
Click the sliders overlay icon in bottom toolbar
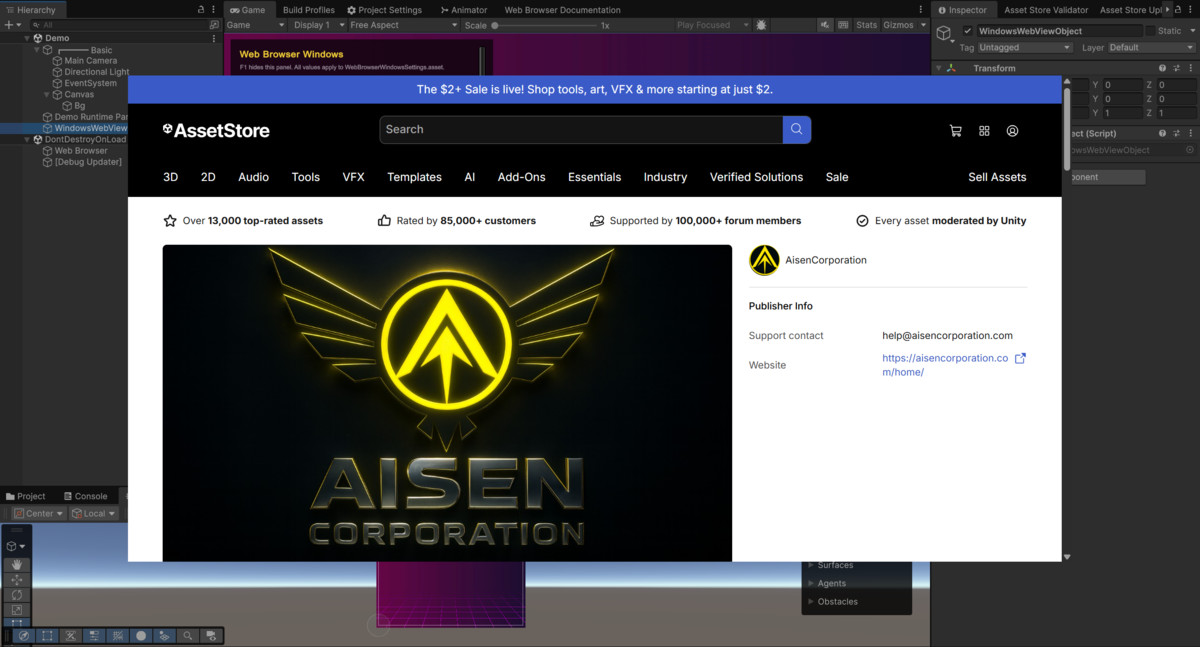coord(94,635)
